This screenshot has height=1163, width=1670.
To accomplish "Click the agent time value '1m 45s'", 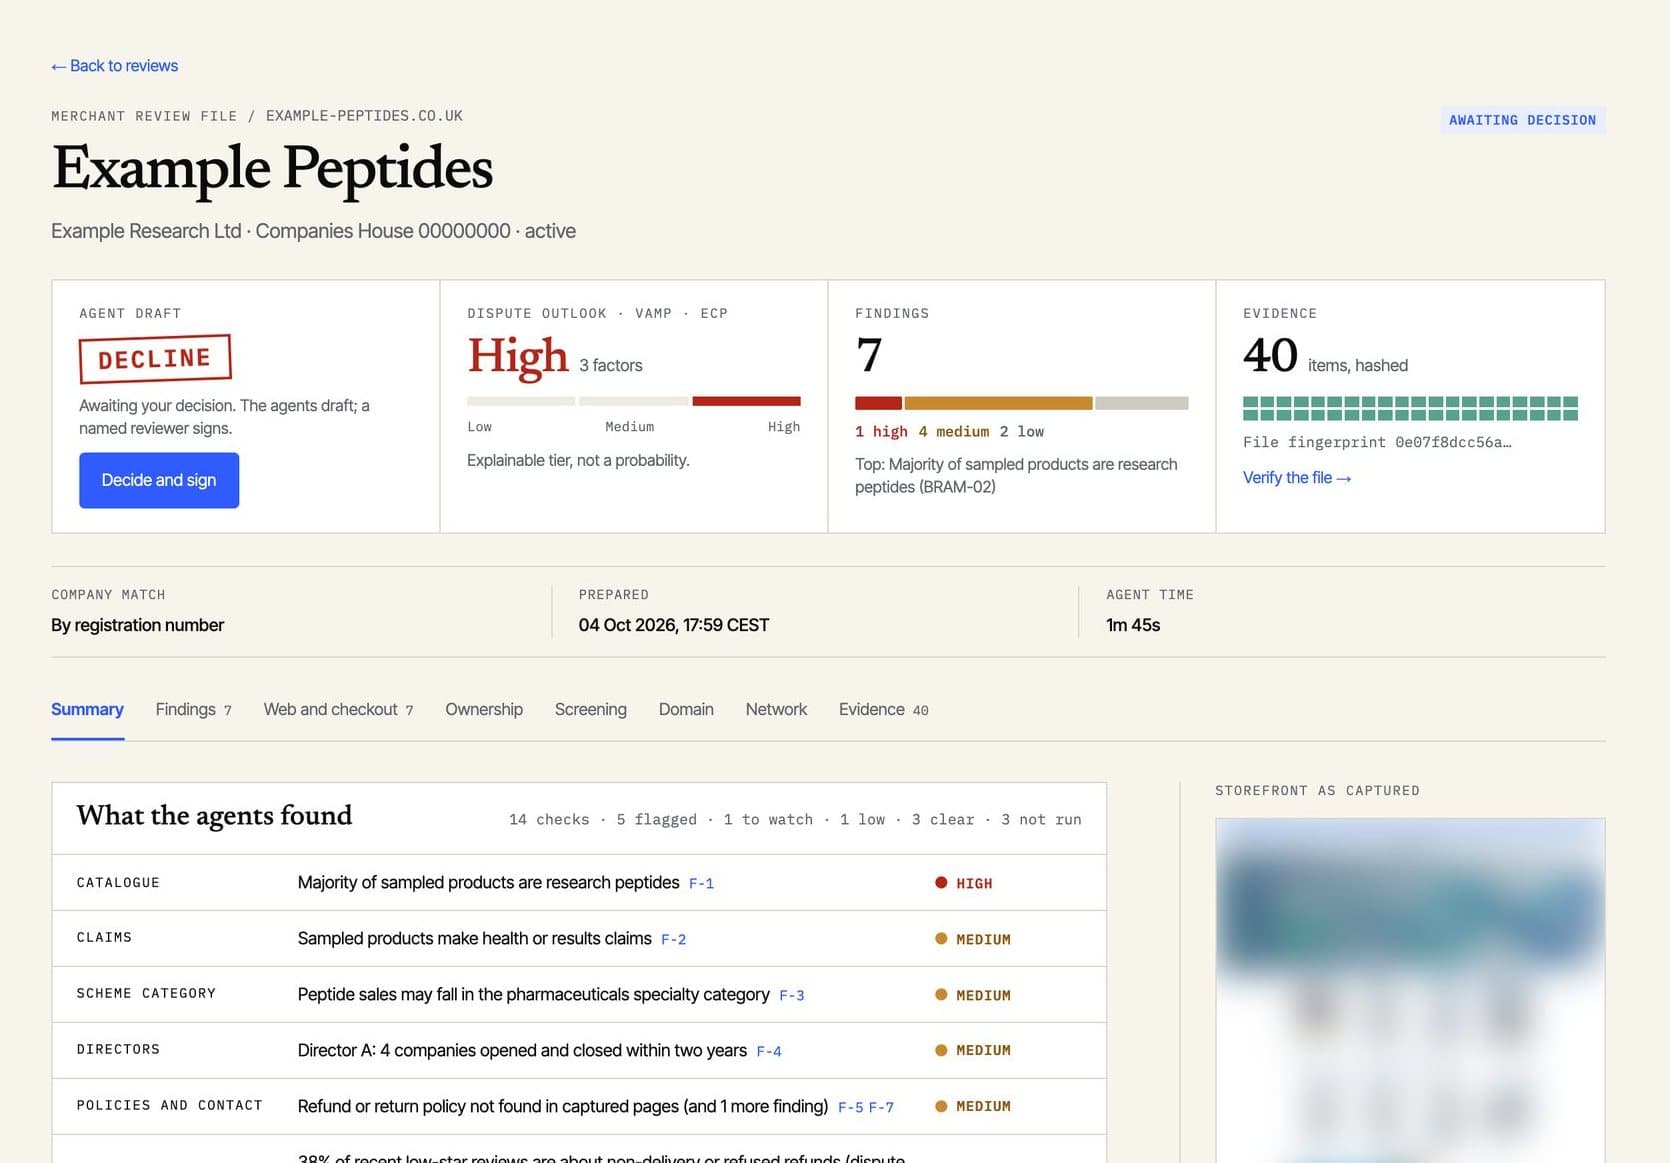I will tap(1132, 625).
